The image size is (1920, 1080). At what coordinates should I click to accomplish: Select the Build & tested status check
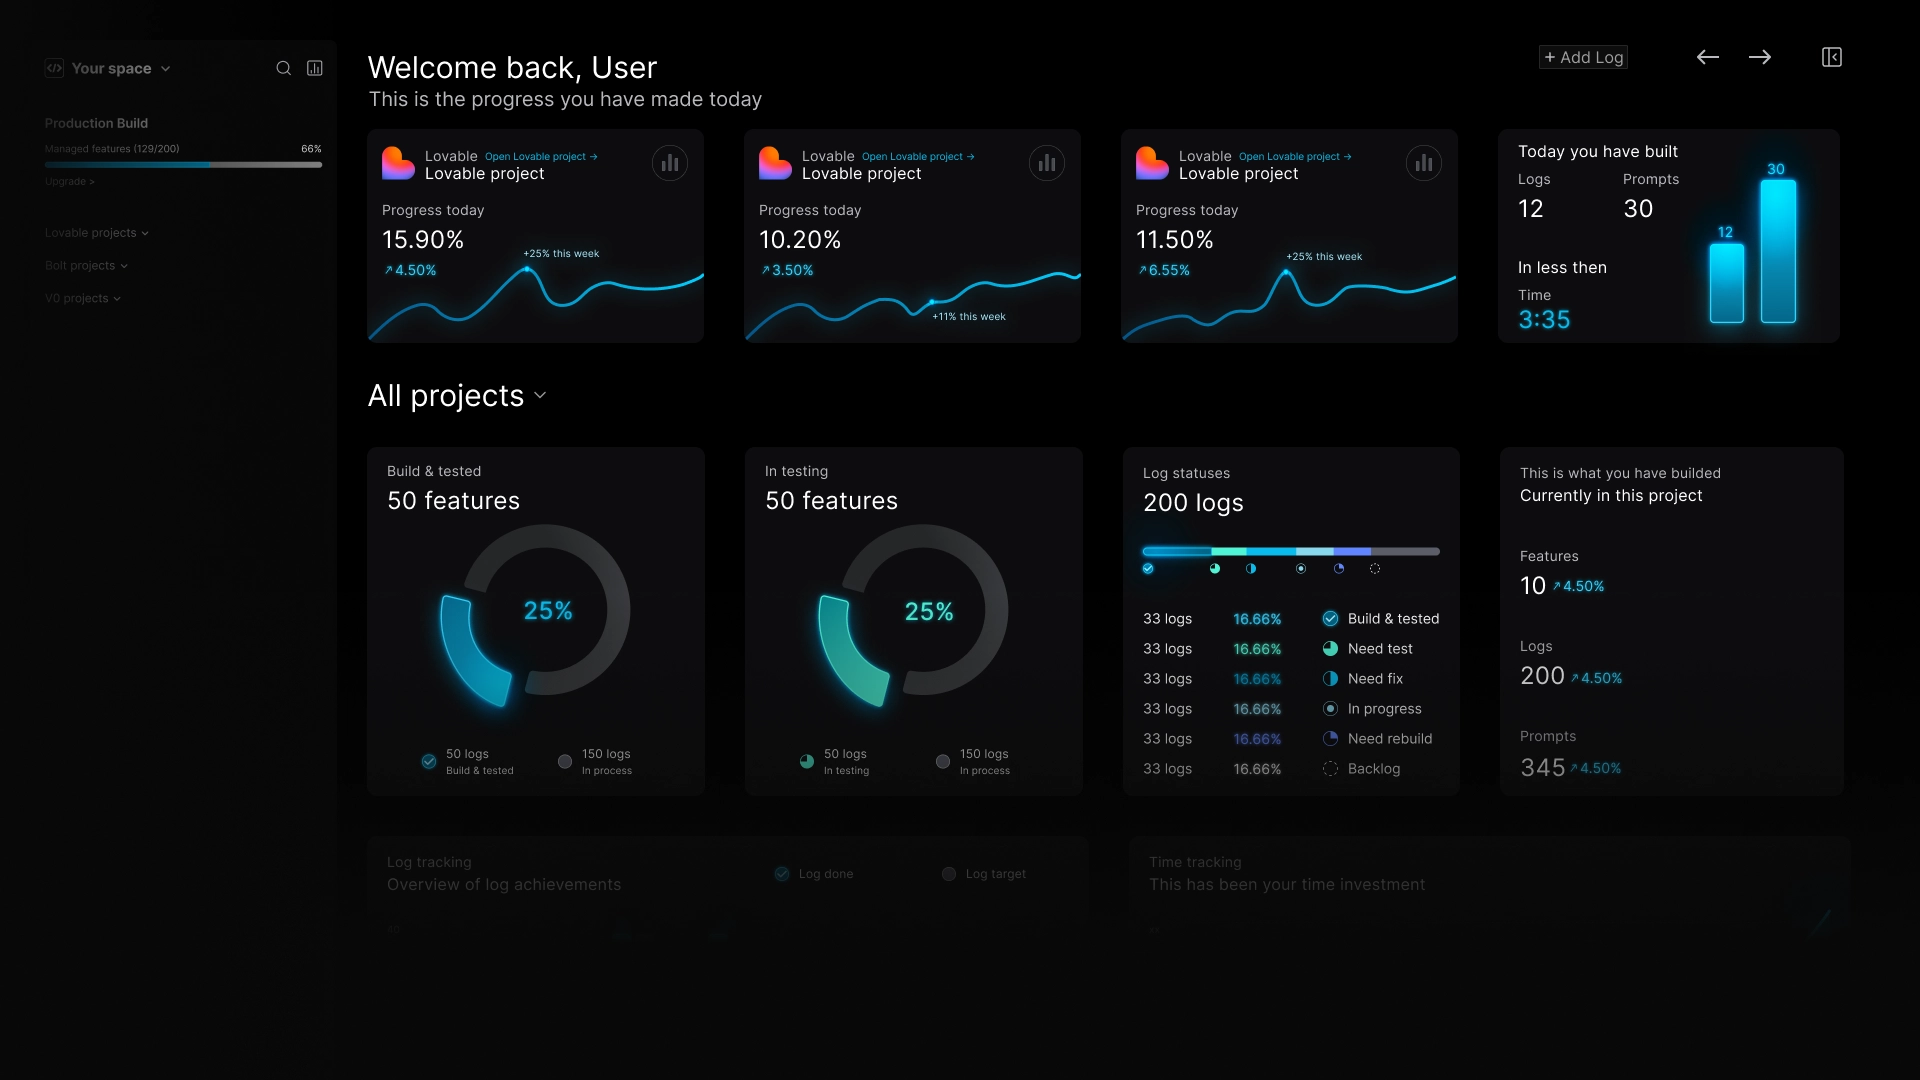coord(1330,619)
